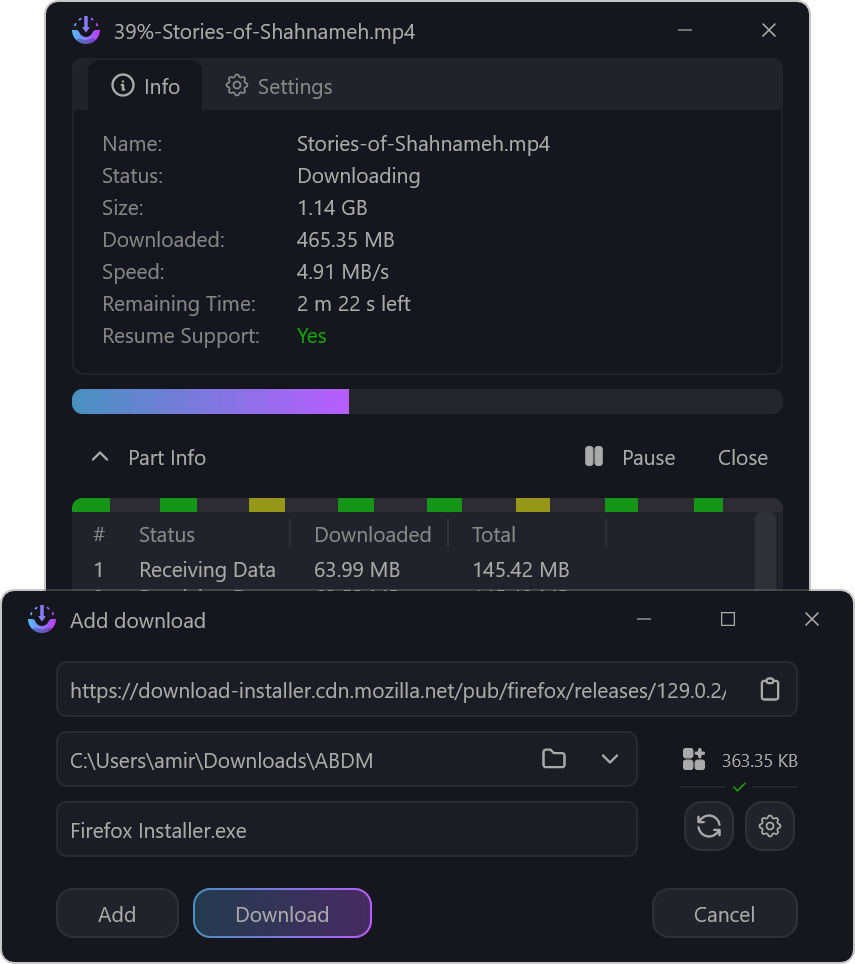This screenshot has height=964, width=855.
Task: Click the pause icon next to Pause label
Action: tap(593, 457)
